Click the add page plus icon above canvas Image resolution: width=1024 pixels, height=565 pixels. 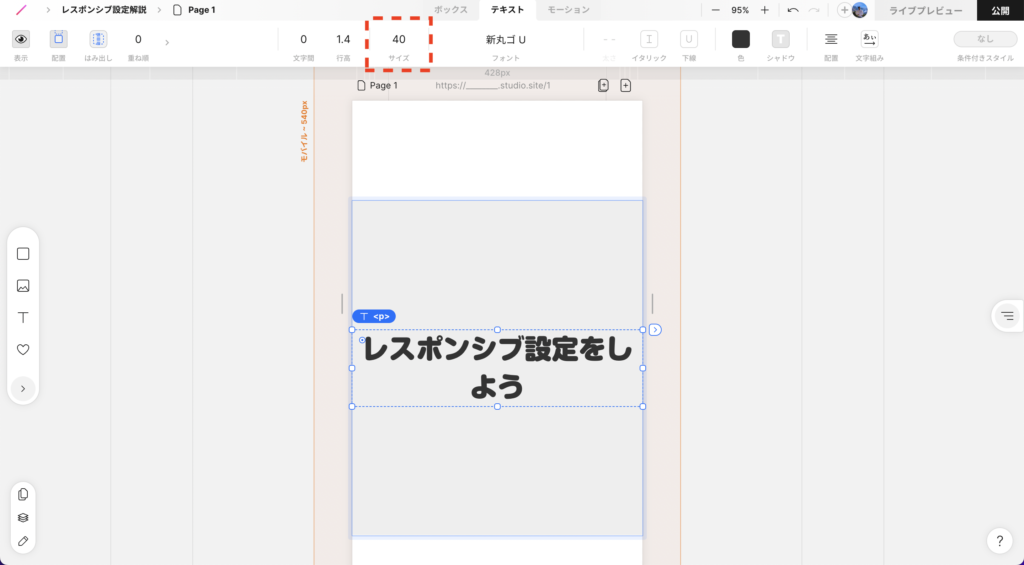pyautogui.click(x=626, y=86)
